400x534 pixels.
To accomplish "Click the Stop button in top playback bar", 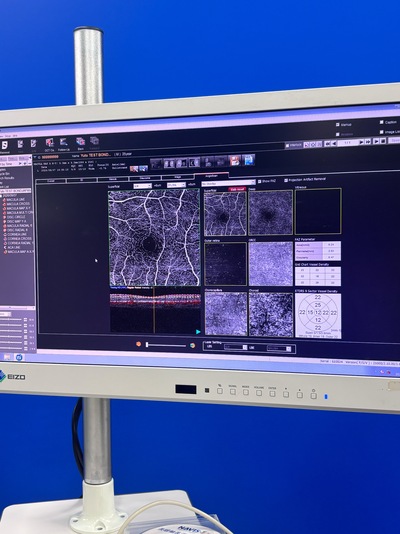I will pyautogui.click(x=383, y=141).
